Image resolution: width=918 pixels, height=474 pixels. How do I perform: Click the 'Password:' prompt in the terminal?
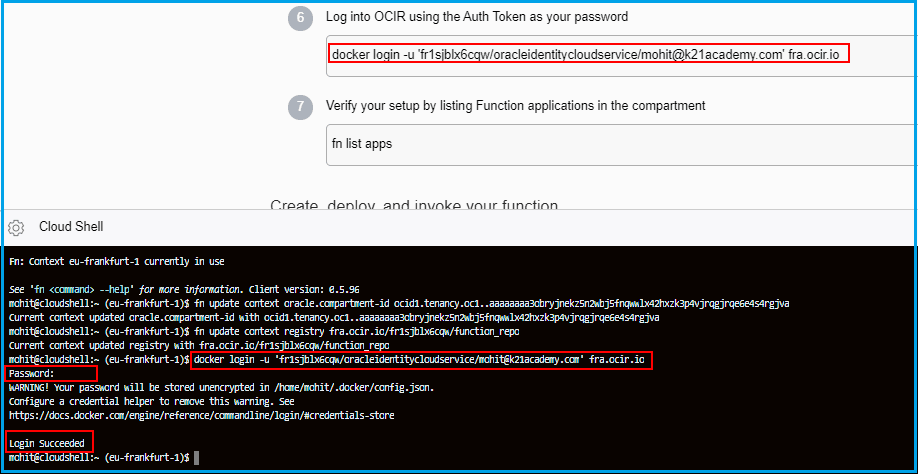pos(31,373)
